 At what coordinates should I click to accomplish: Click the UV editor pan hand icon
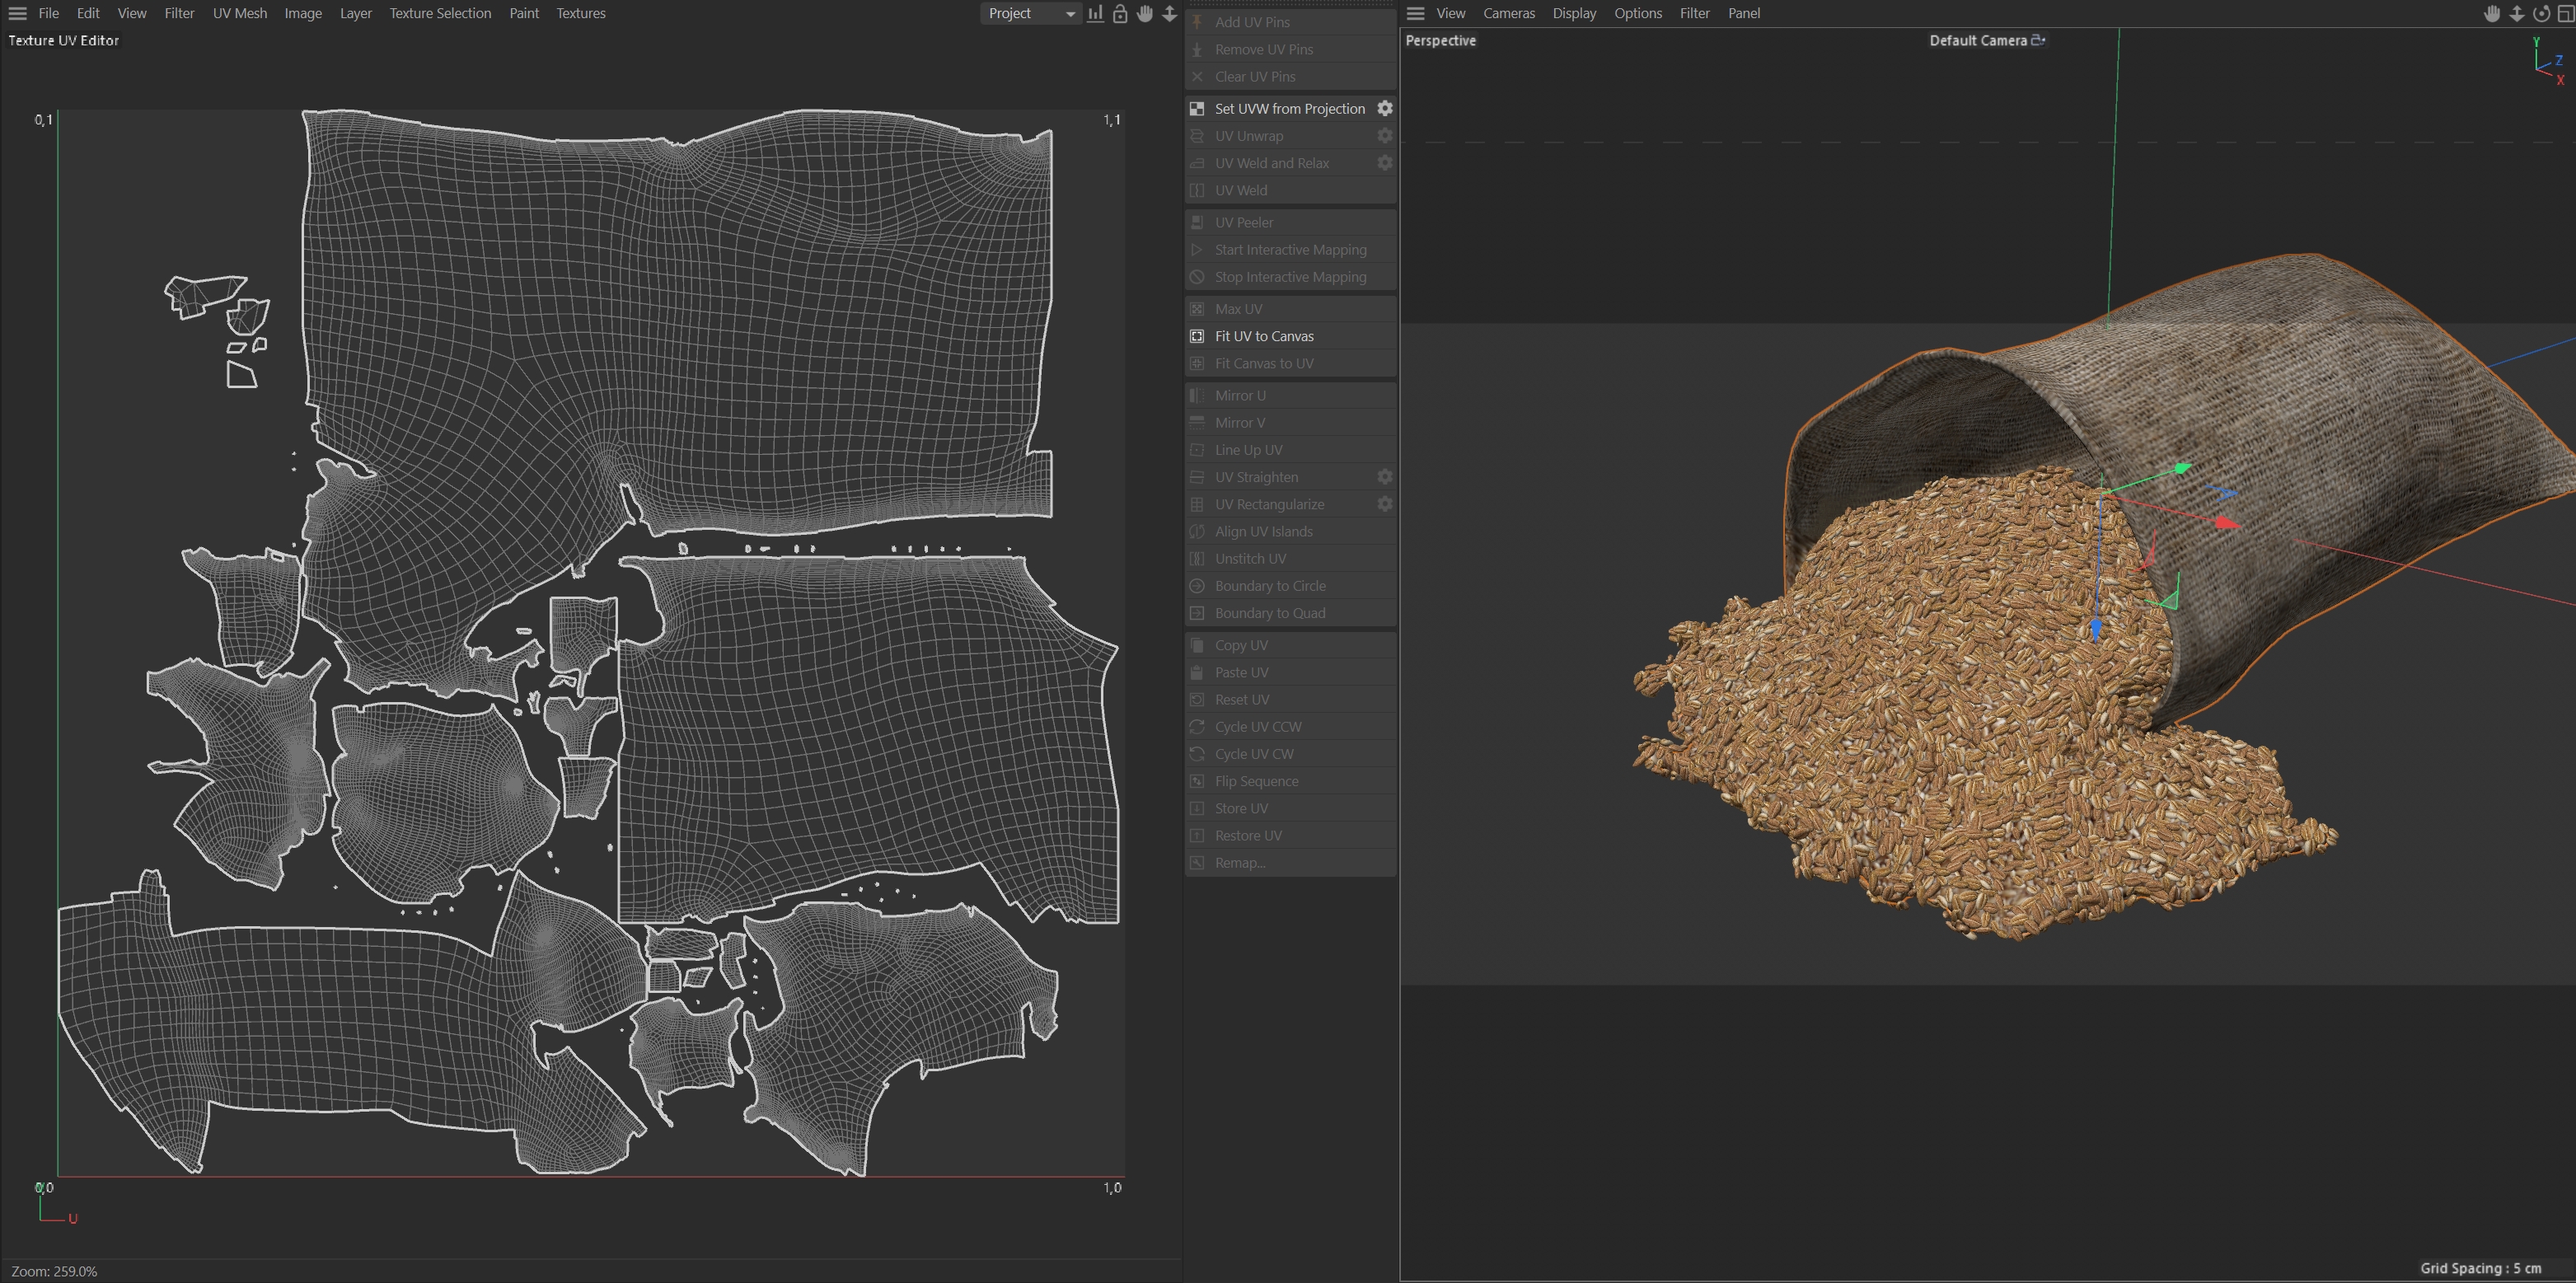[x=1144, y=13]
